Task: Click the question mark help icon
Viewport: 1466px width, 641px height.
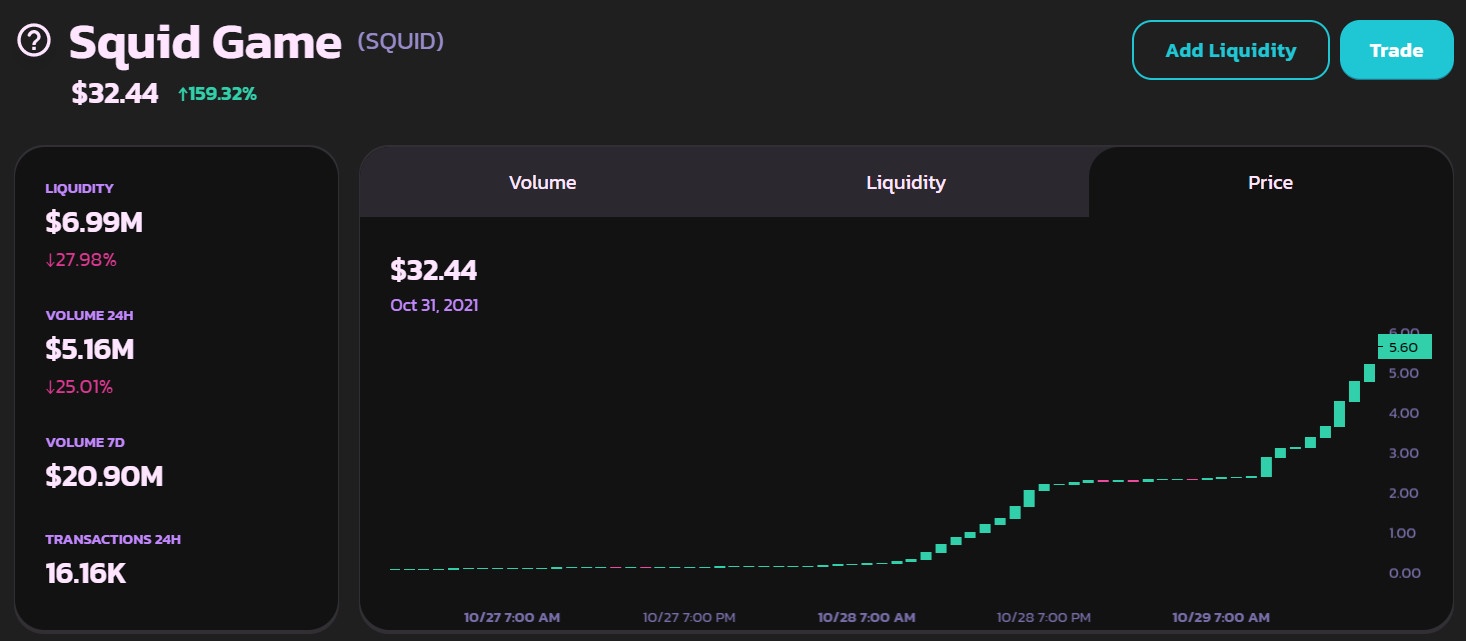Action: 33,42
